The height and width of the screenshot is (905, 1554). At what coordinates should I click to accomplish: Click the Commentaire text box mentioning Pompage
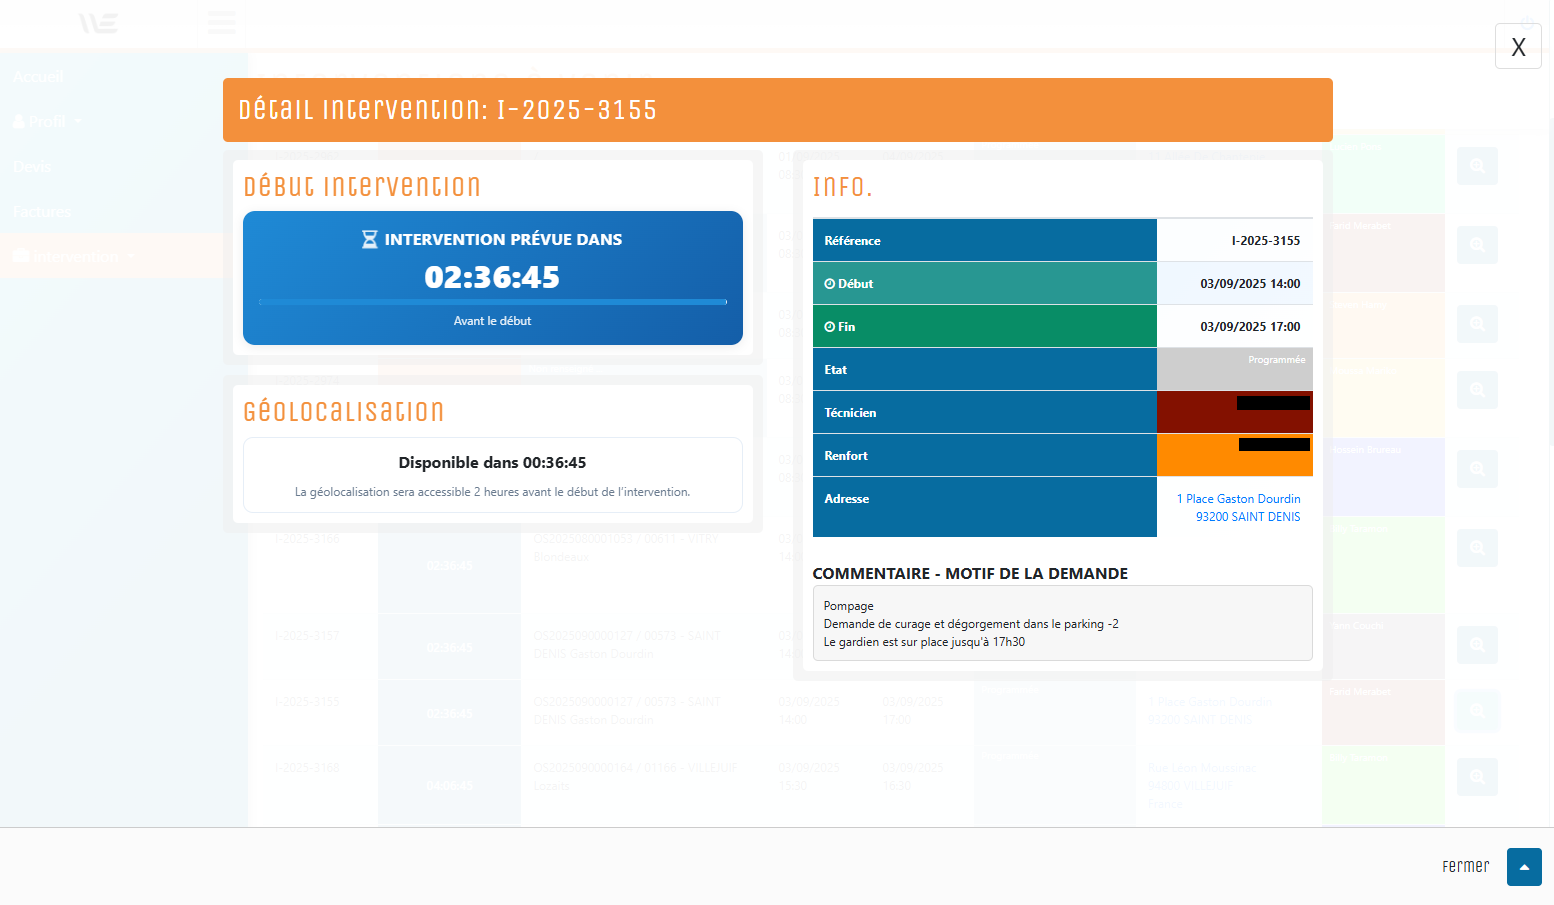point(1061,623)
